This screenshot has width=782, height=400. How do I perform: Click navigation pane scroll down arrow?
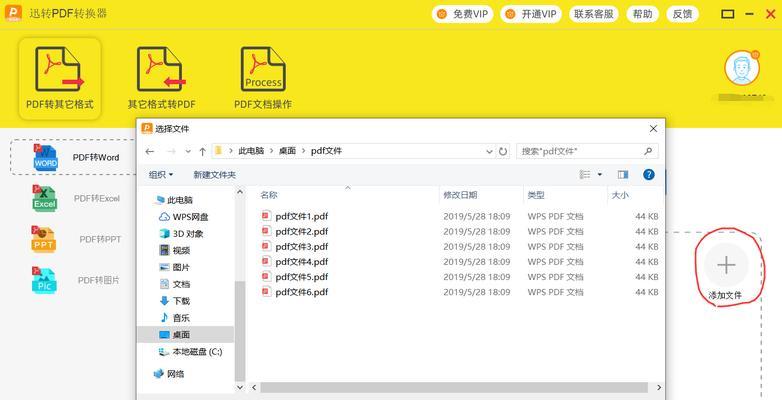[x=240, y=387]
